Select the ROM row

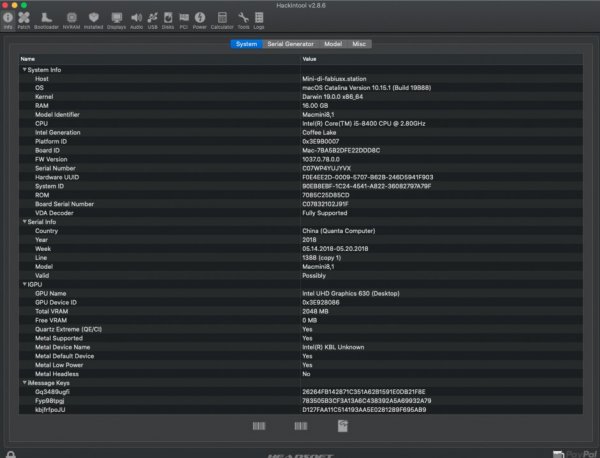(x=301, y=195)
